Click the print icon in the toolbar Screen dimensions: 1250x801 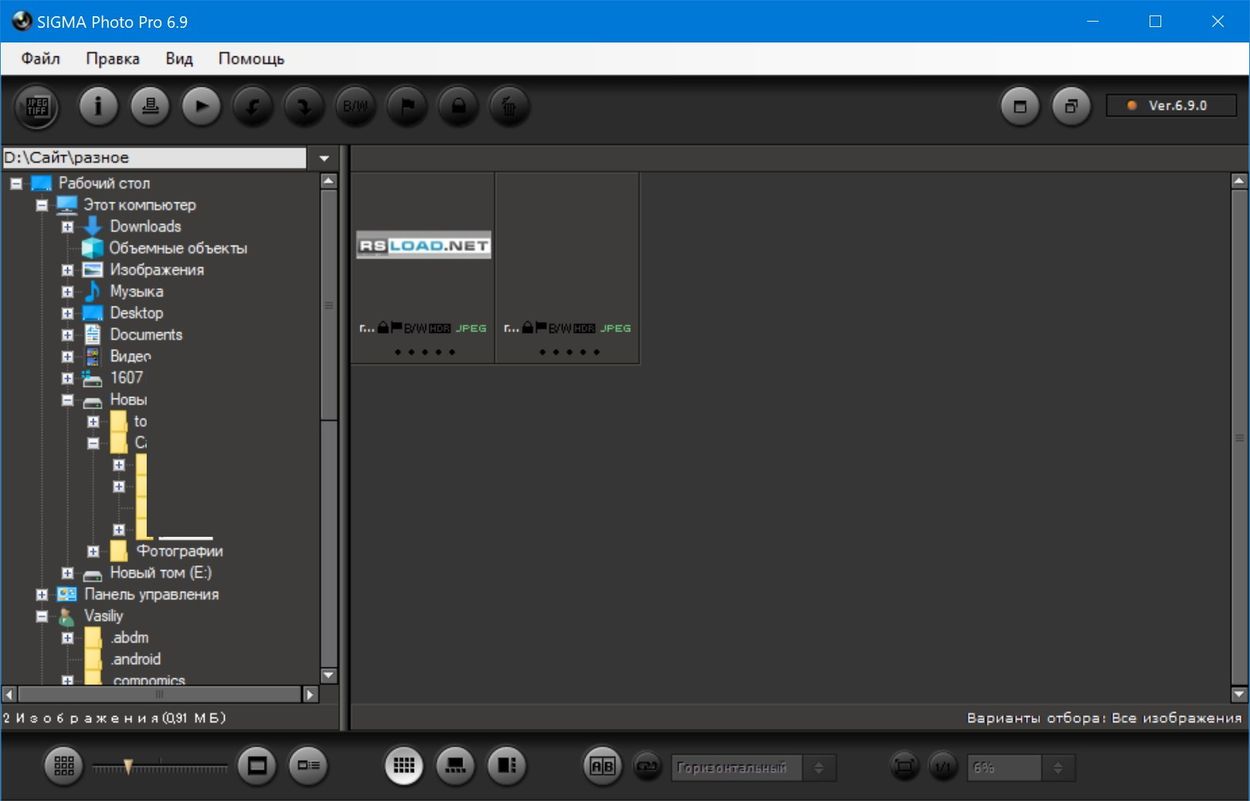click(150, 105)
